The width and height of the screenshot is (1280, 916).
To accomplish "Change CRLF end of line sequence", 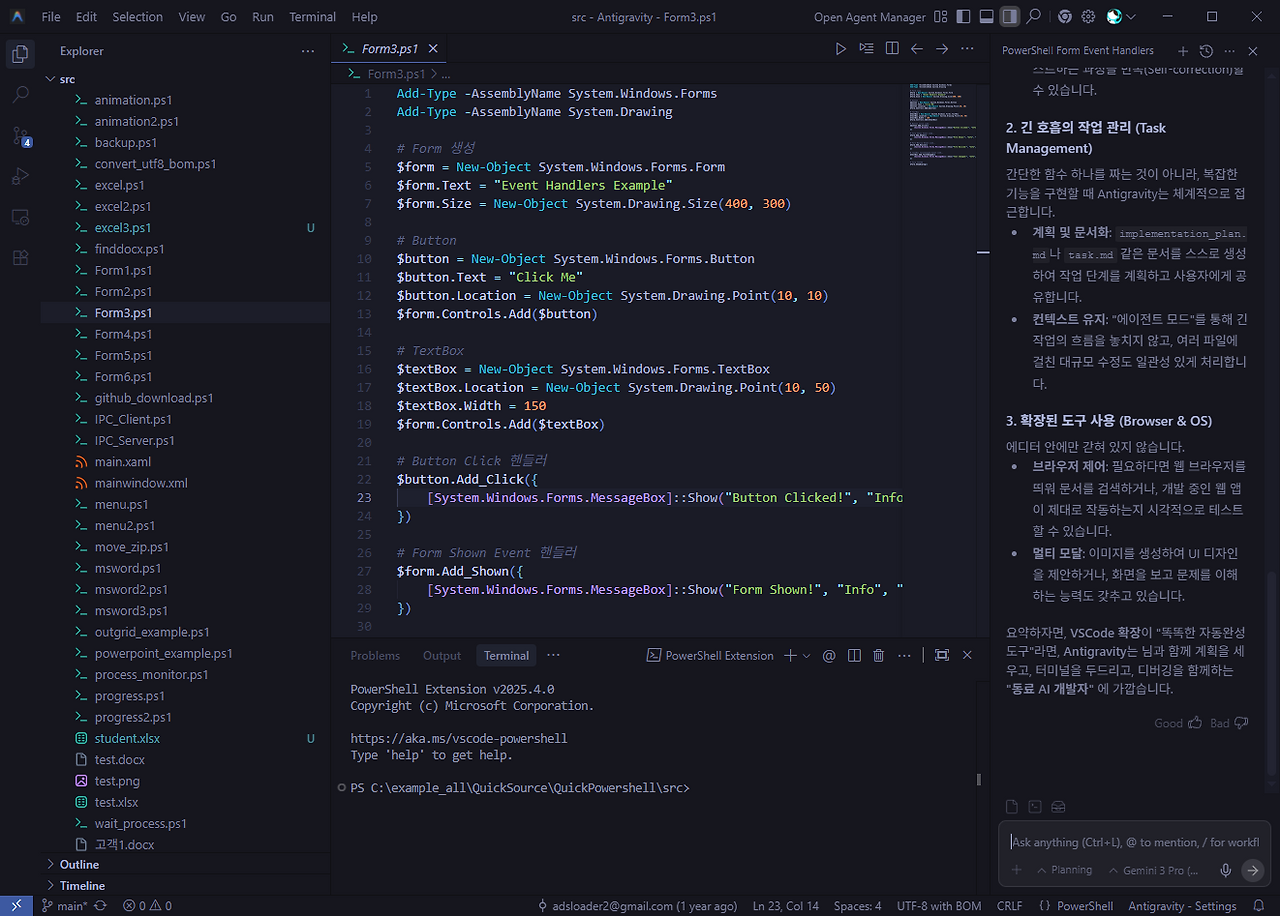I will tap(1009, 906).
